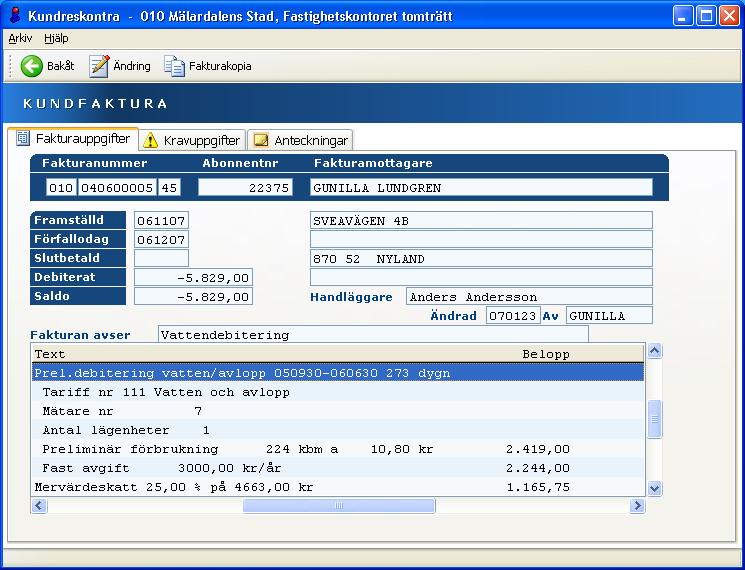
Task: Click the Fakturan avser field Vattendebitering
Action: pyautogui.click(x=373, y=334)
